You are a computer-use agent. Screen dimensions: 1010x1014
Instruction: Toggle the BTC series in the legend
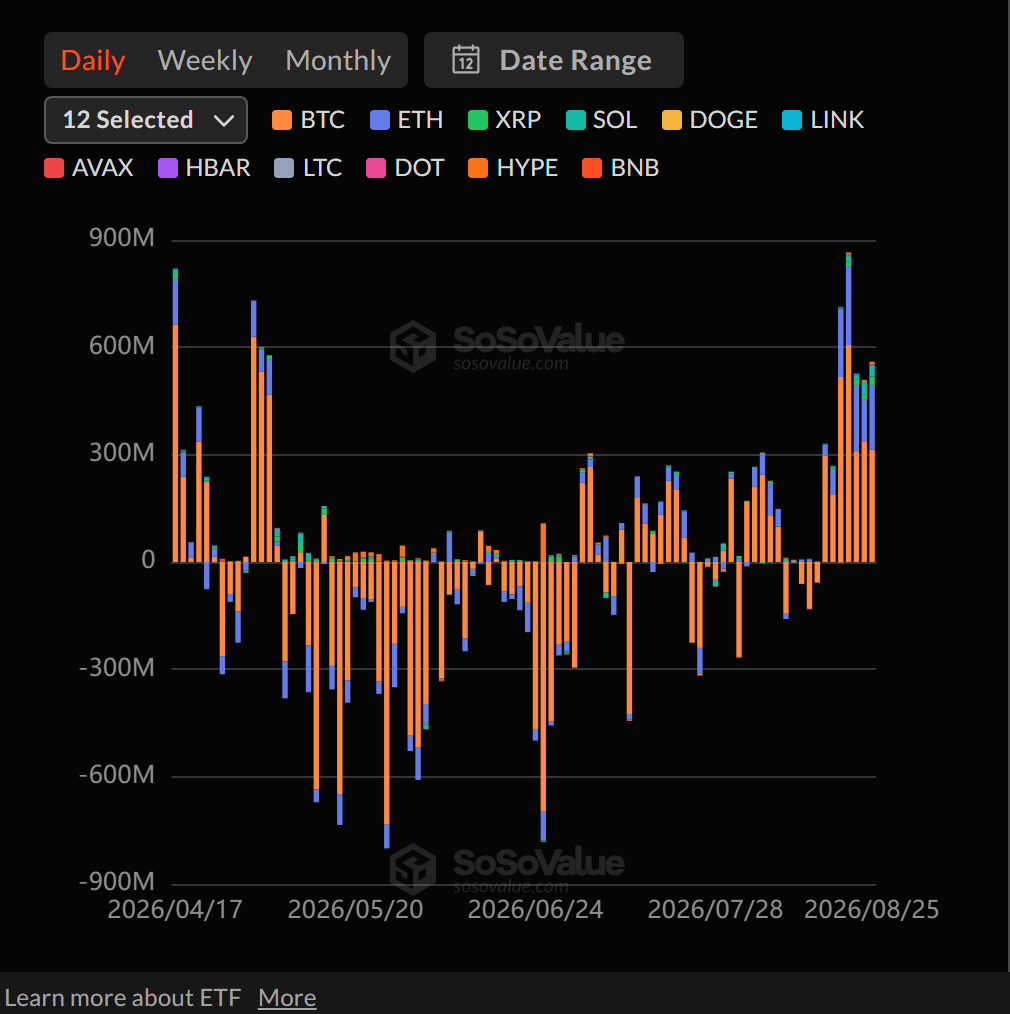[308, 120]
